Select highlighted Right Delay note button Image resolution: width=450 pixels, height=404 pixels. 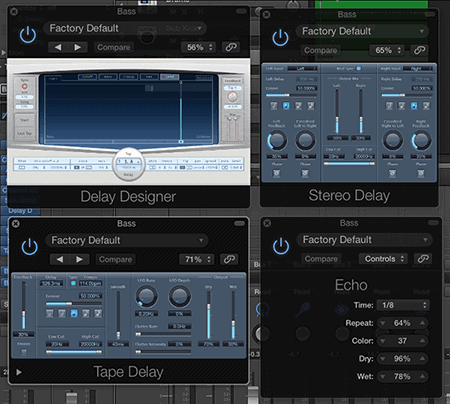(x=414, y=106)
